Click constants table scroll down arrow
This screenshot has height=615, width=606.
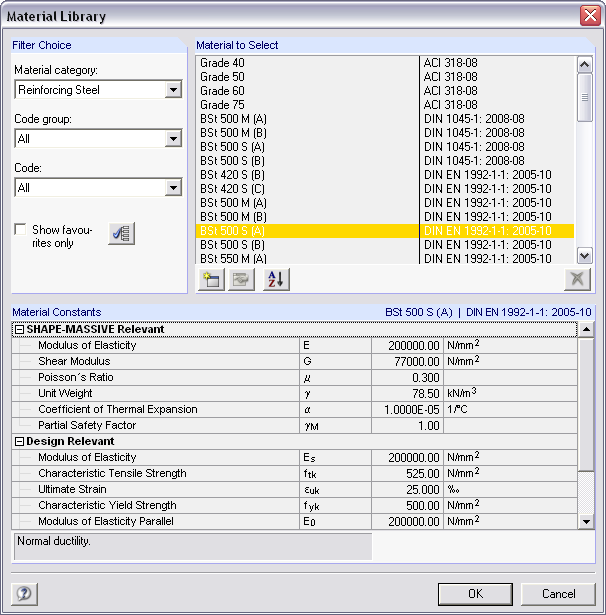586,522
